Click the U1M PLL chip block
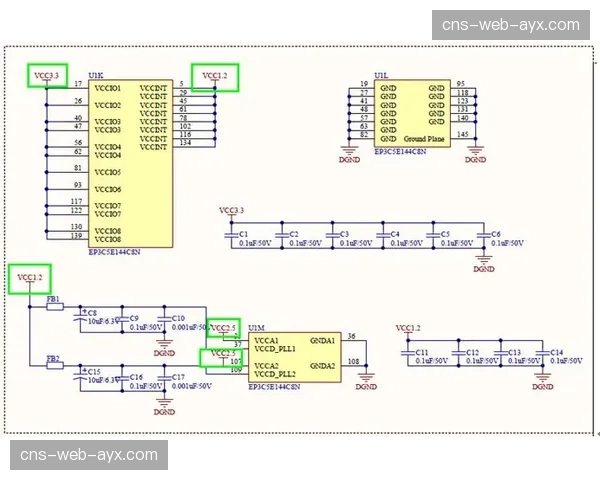 (x=295, y=355)
